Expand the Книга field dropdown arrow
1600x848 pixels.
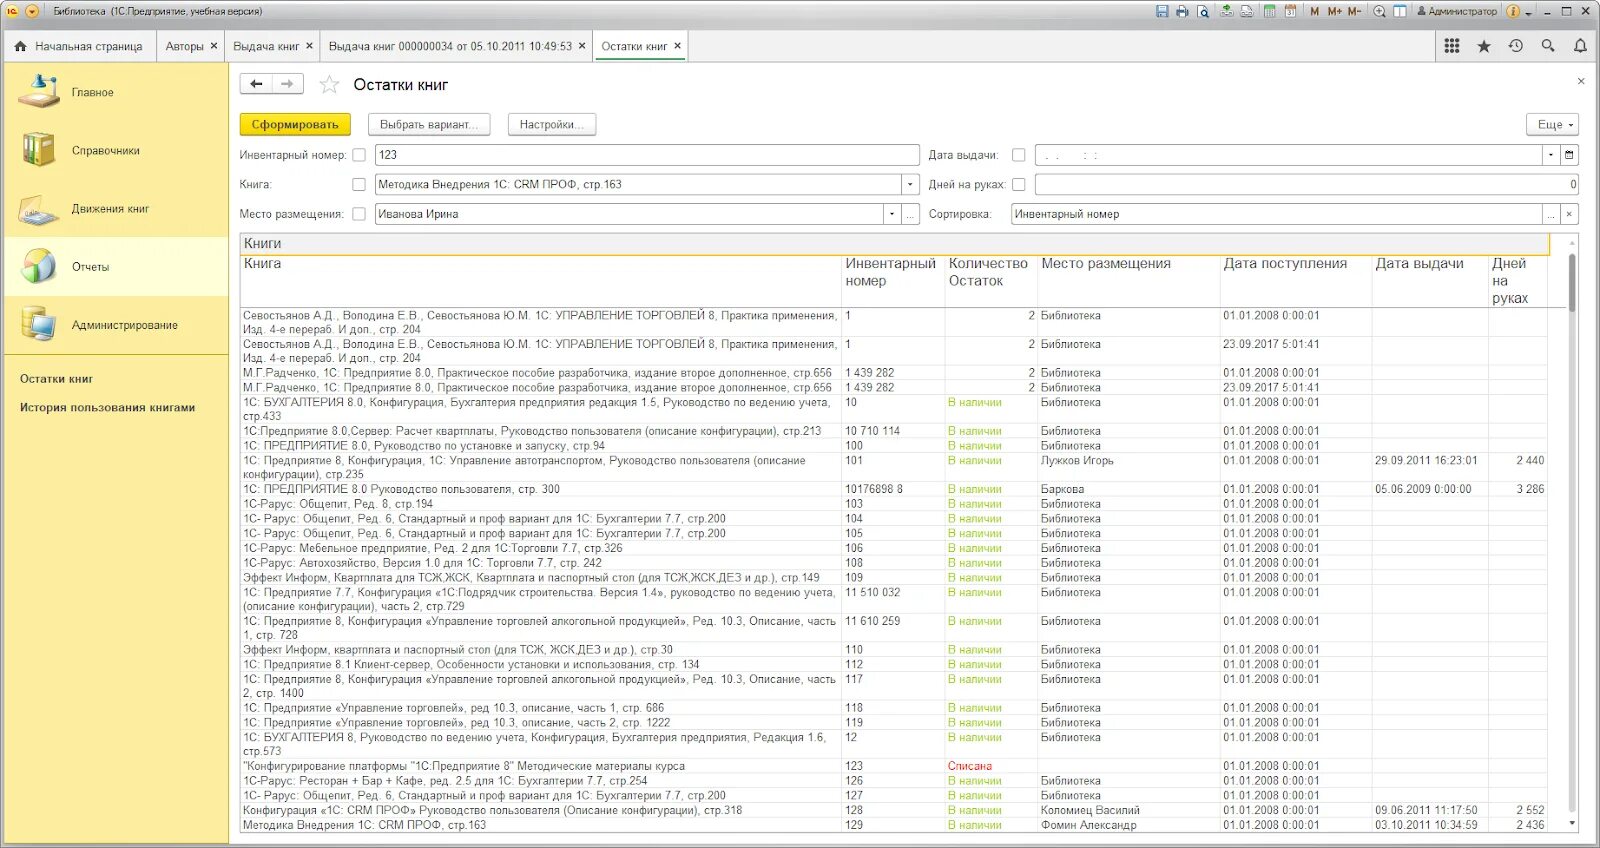tap(910, 184)
